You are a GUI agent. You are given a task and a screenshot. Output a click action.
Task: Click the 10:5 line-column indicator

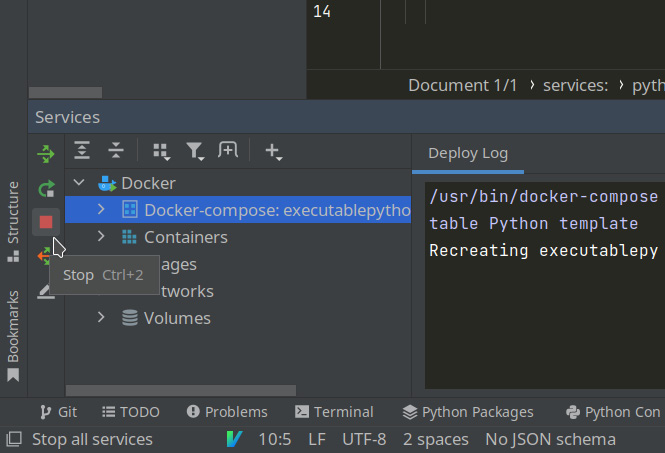click(275, 439)
